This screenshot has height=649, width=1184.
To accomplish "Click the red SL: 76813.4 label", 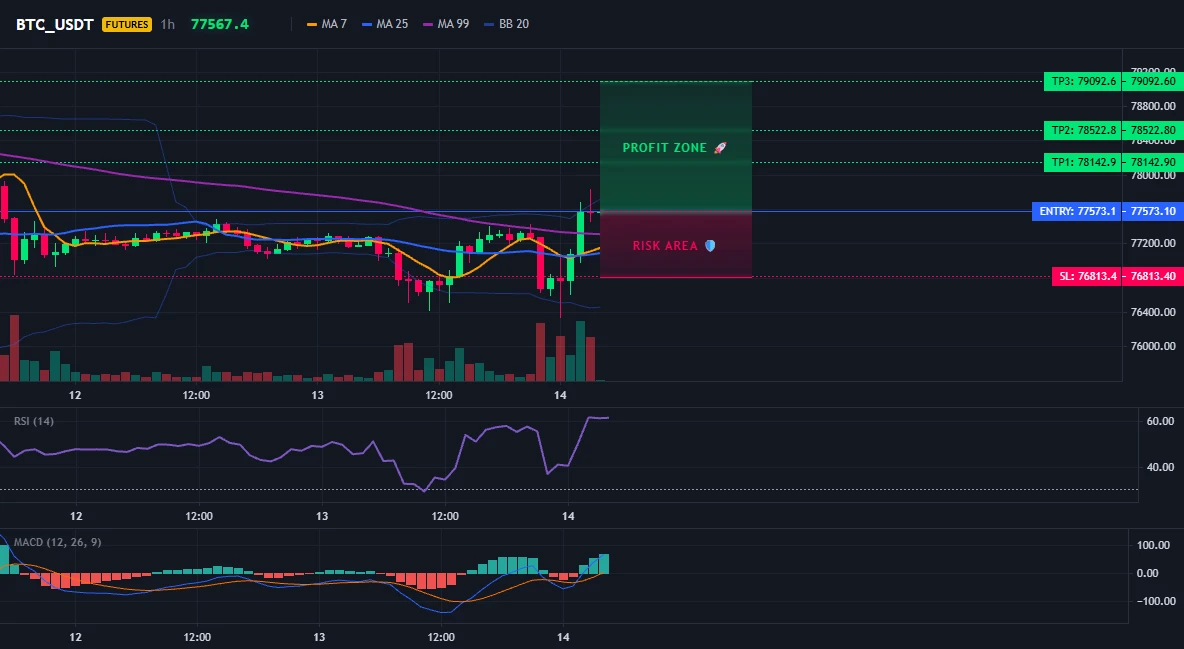I will [x=1087, y=276].
